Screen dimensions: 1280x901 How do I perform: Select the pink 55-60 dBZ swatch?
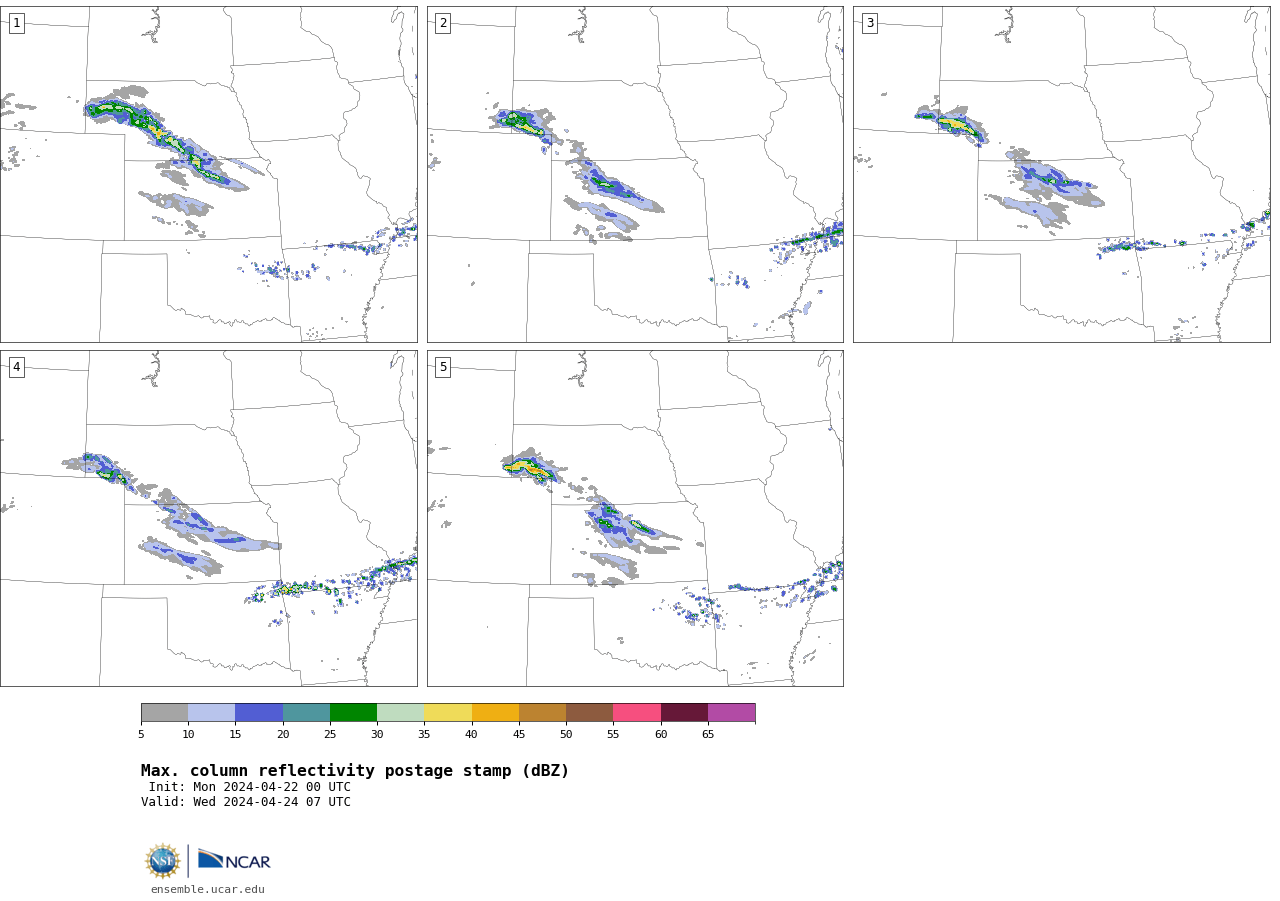(x=637, y=713)
